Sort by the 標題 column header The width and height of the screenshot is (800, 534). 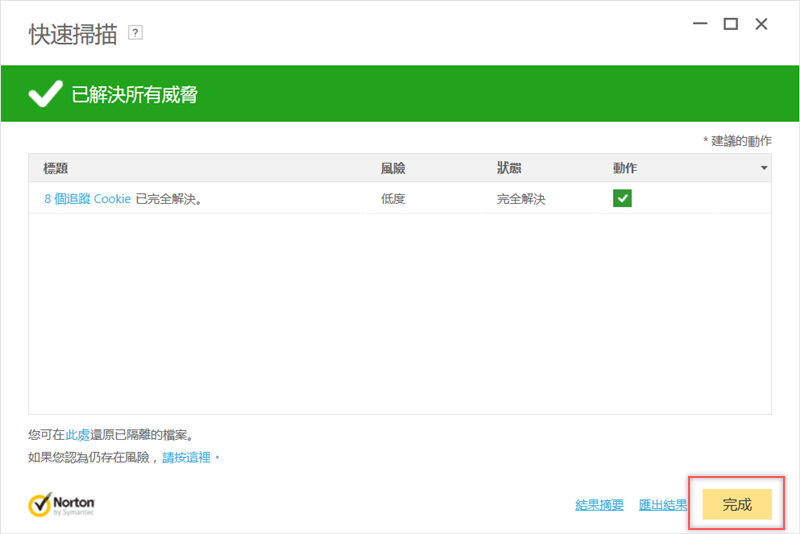(56, 168)
